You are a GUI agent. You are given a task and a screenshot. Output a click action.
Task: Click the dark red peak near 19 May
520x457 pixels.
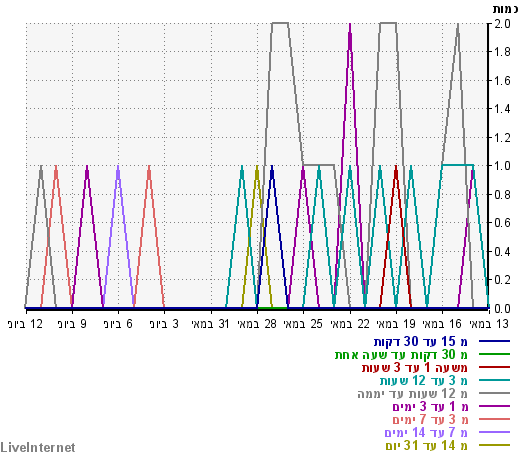pos(396,167)
